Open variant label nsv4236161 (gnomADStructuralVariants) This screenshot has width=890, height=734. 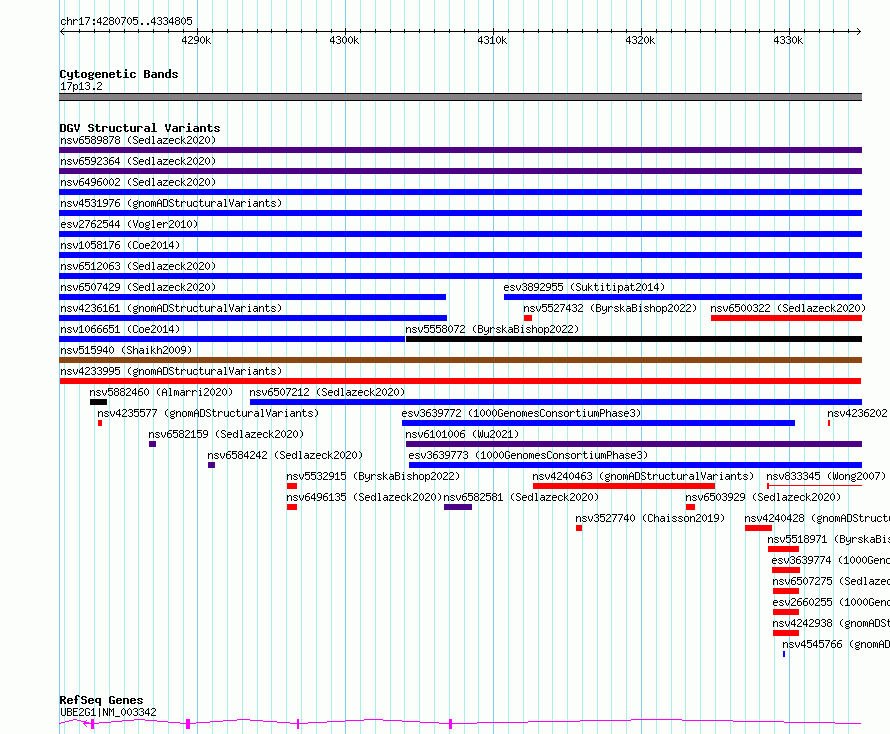pos(171,308)
